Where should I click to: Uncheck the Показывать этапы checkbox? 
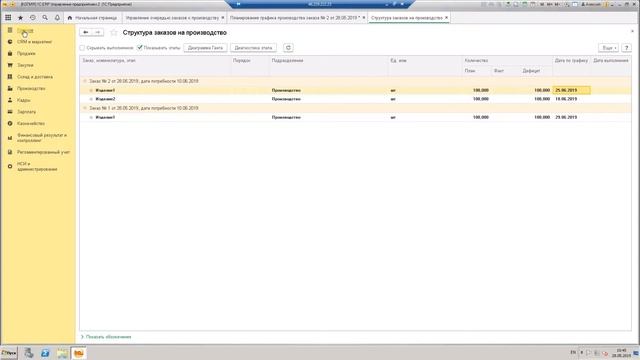140,48
